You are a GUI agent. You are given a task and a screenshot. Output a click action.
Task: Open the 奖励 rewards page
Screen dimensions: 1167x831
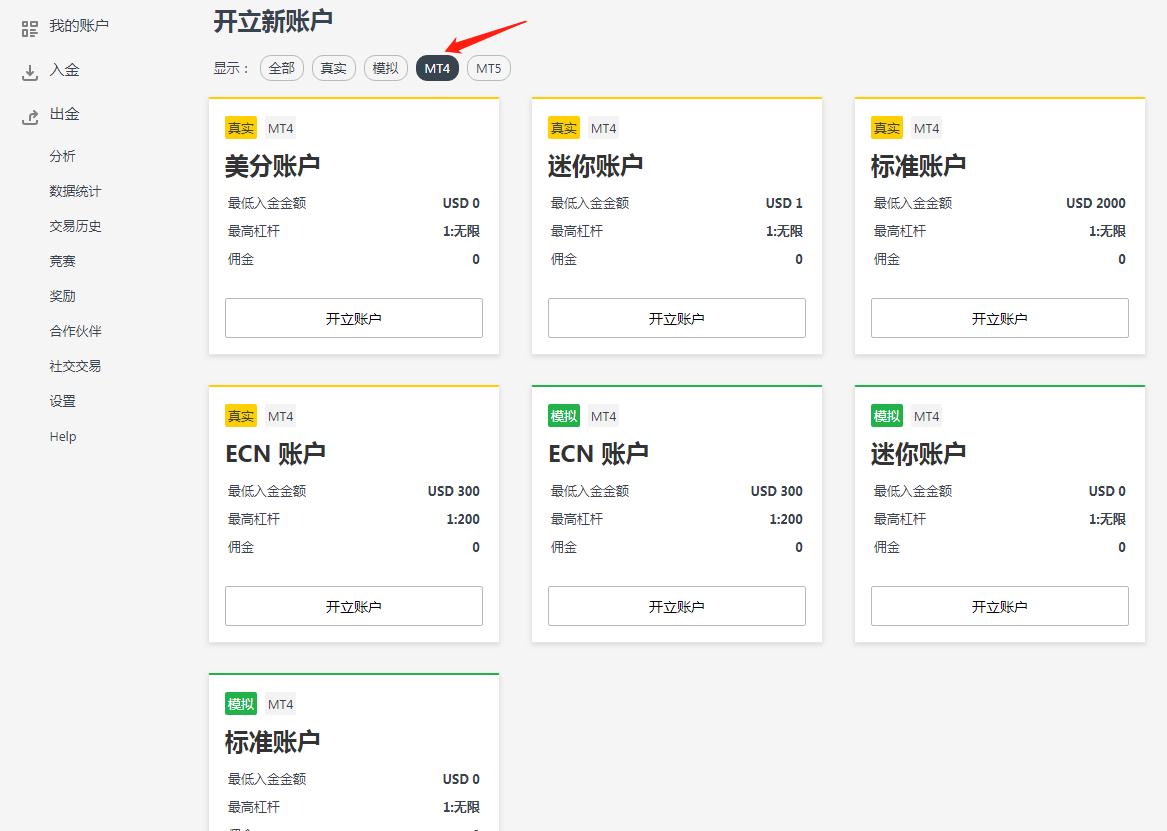pyautogui.click(x=62, y=296)
